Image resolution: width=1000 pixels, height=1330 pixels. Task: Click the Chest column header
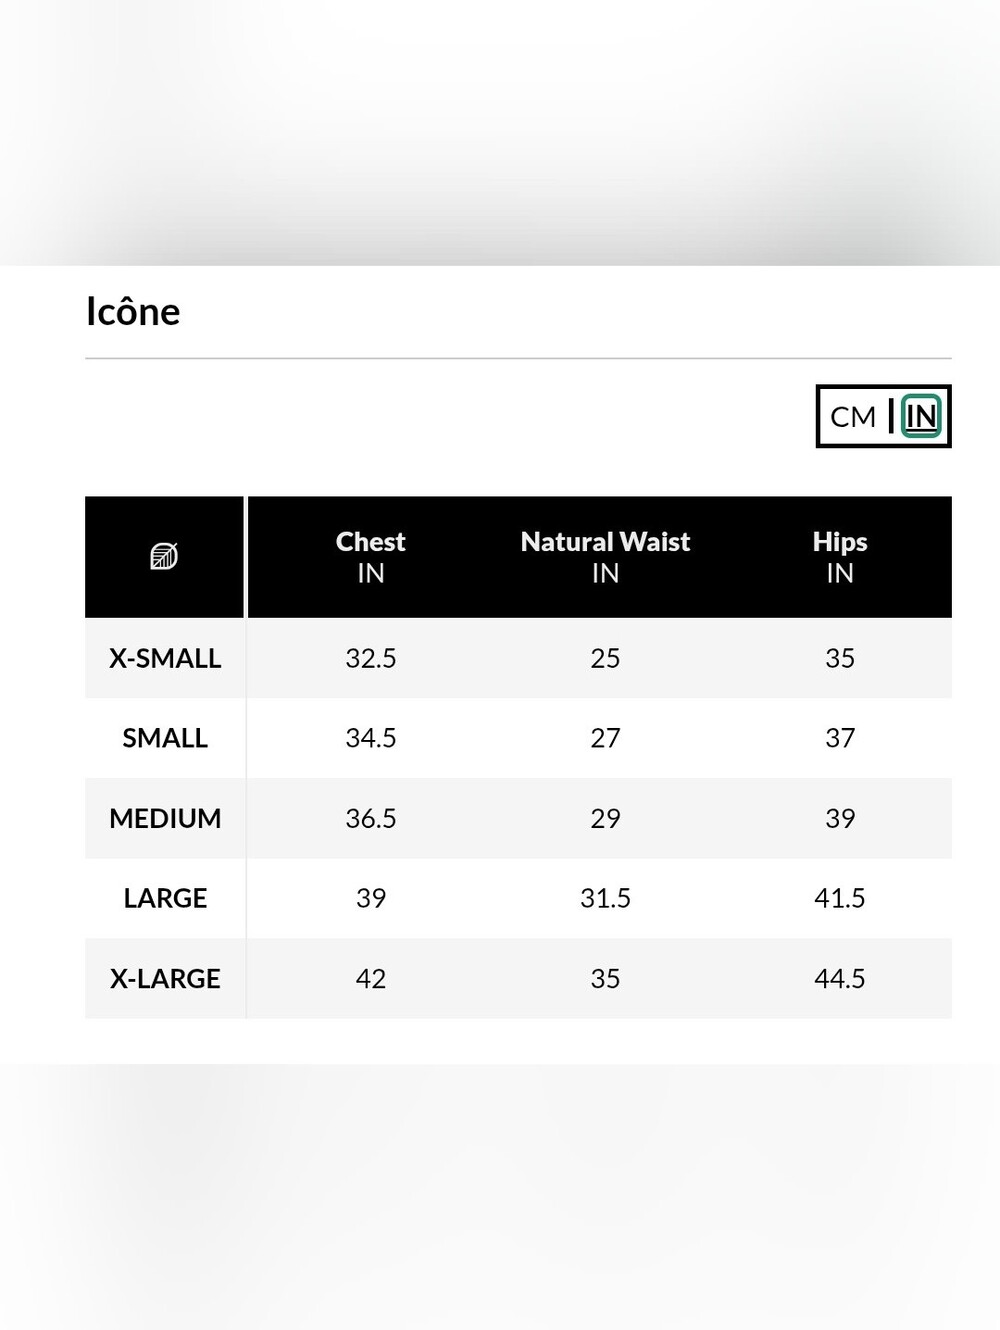[x=371, y=557]
